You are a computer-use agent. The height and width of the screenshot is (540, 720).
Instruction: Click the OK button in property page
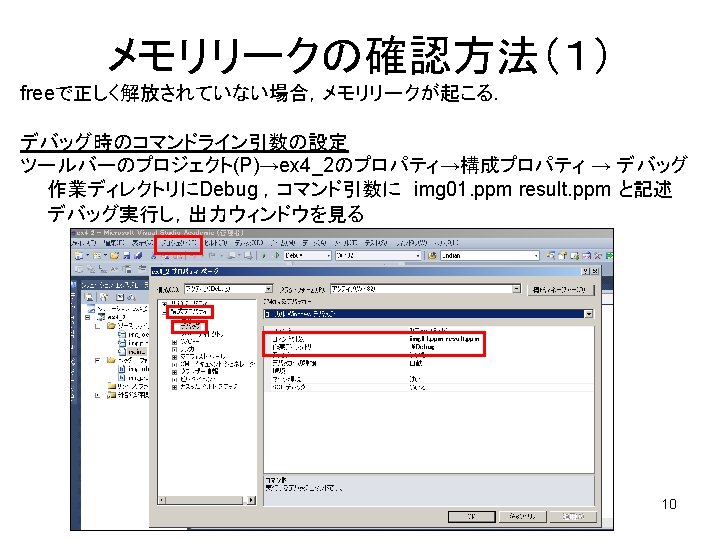coord(472,517)
